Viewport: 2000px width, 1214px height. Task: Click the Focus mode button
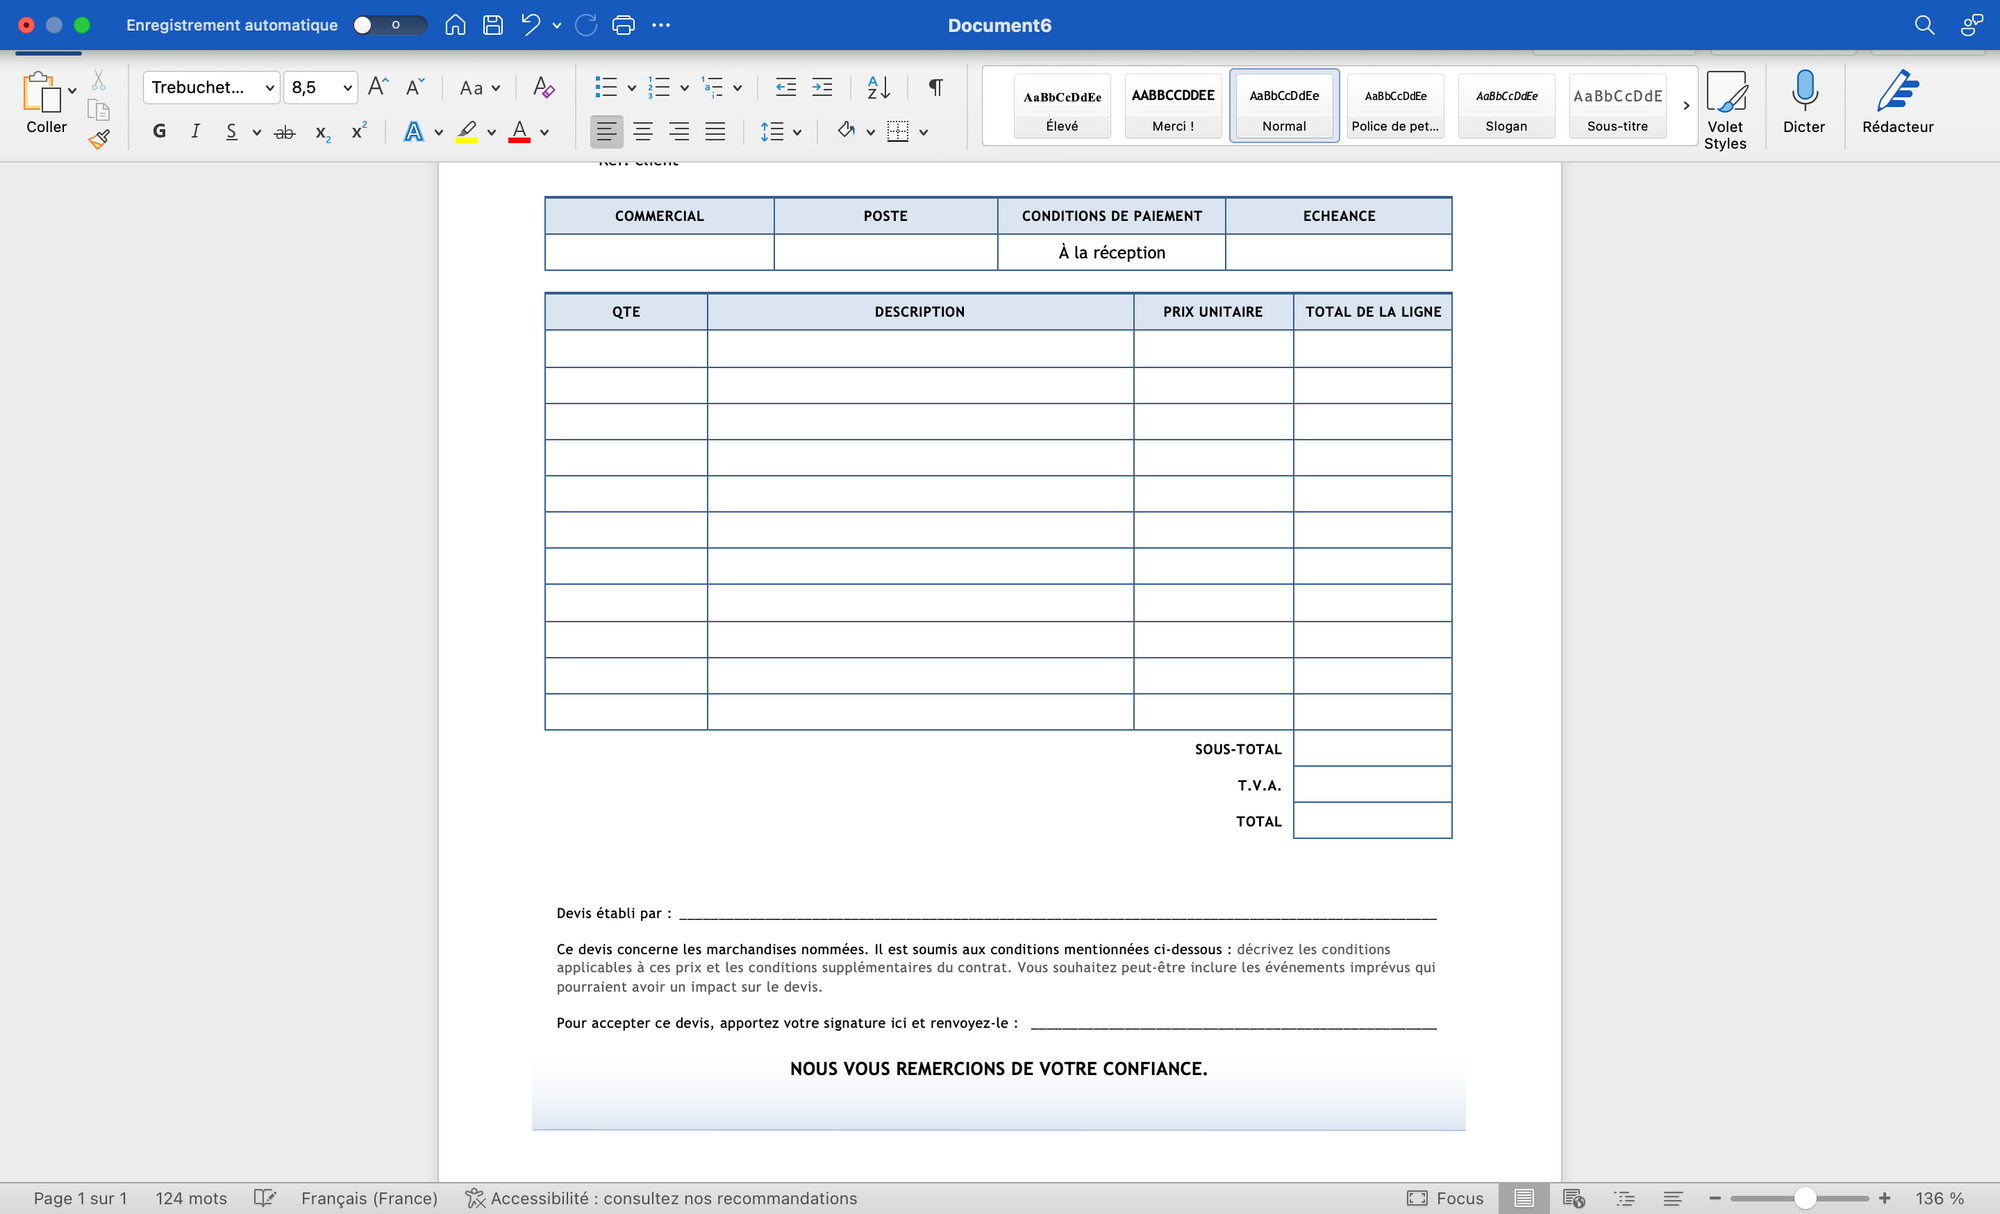click(x=1445, y=1198)
